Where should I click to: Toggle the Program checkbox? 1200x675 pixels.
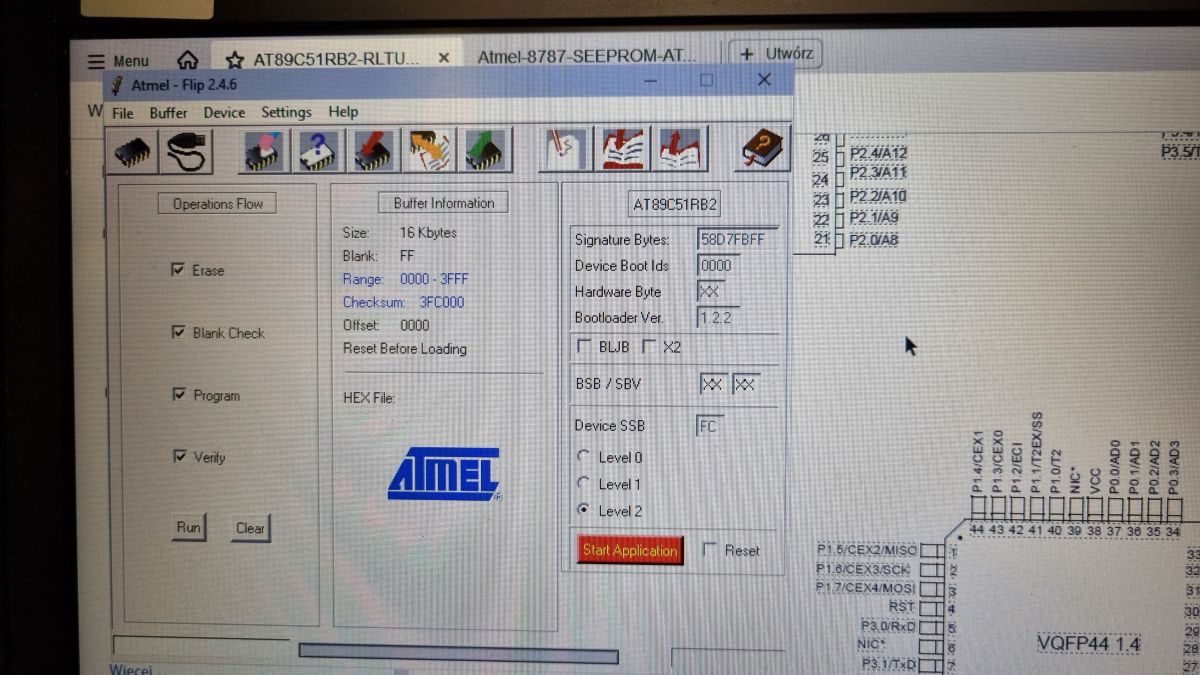[x=178, y=395]
